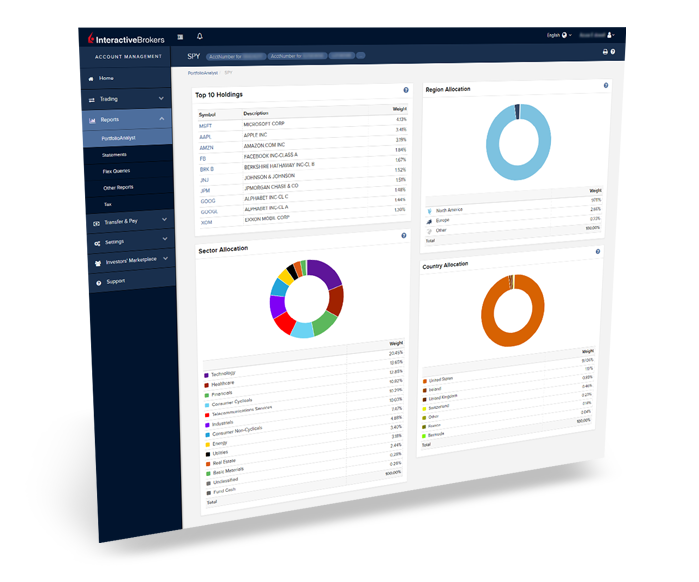Click the dark red Healthcare legend swatch

click(206, 385)
